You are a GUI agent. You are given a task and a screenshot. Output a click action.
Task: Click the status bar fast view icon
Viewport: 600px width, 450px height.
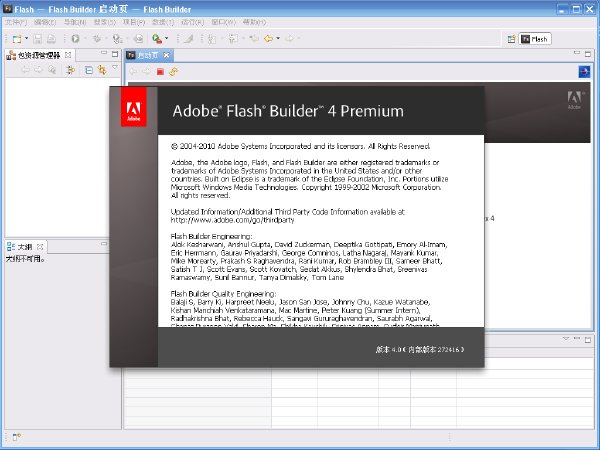pos(17,437)
